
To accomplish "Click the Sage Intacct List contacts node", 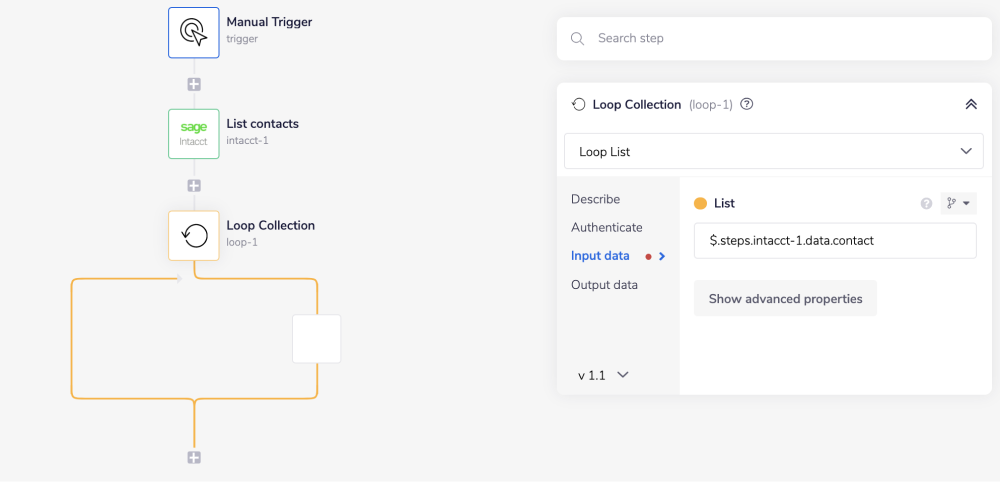I will point(193,134).
